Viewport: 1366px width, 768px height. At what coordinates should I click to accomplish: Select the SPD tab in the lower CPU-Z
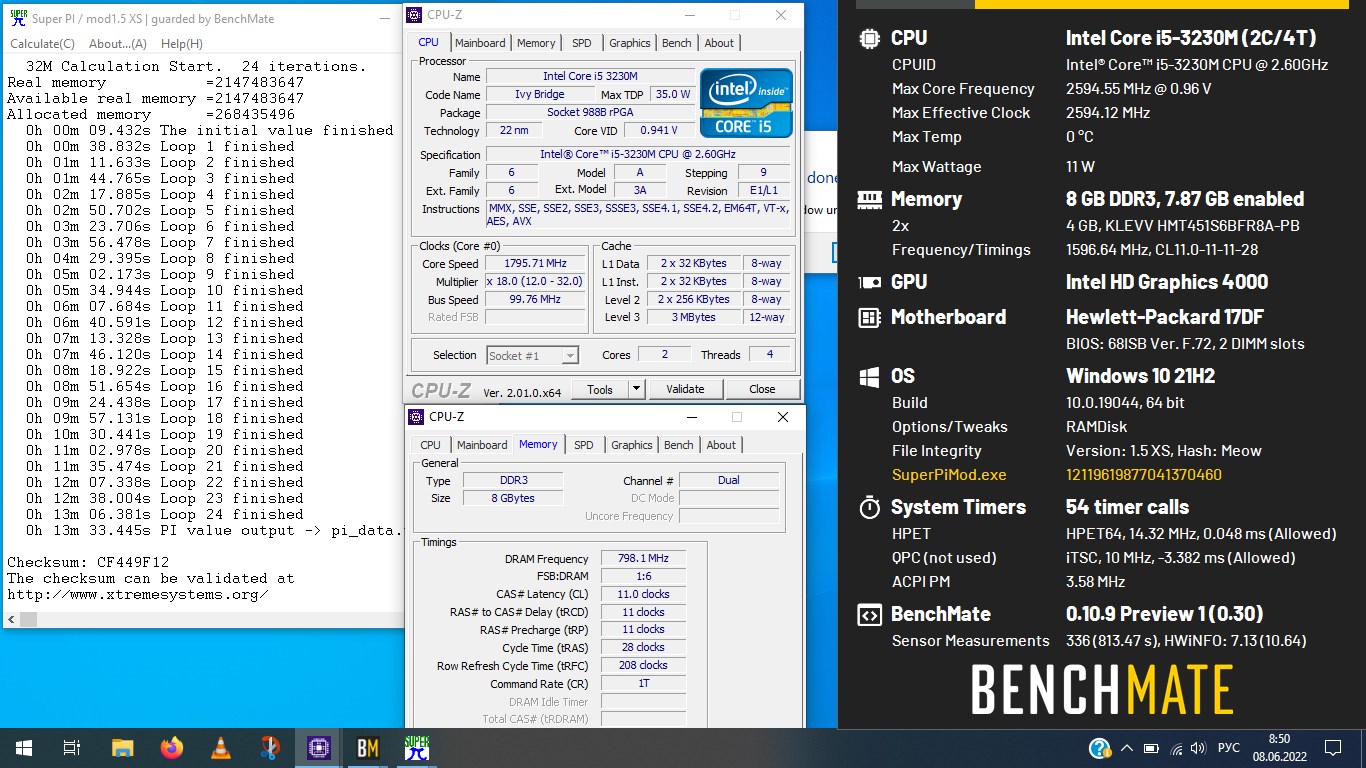(584, 445)
